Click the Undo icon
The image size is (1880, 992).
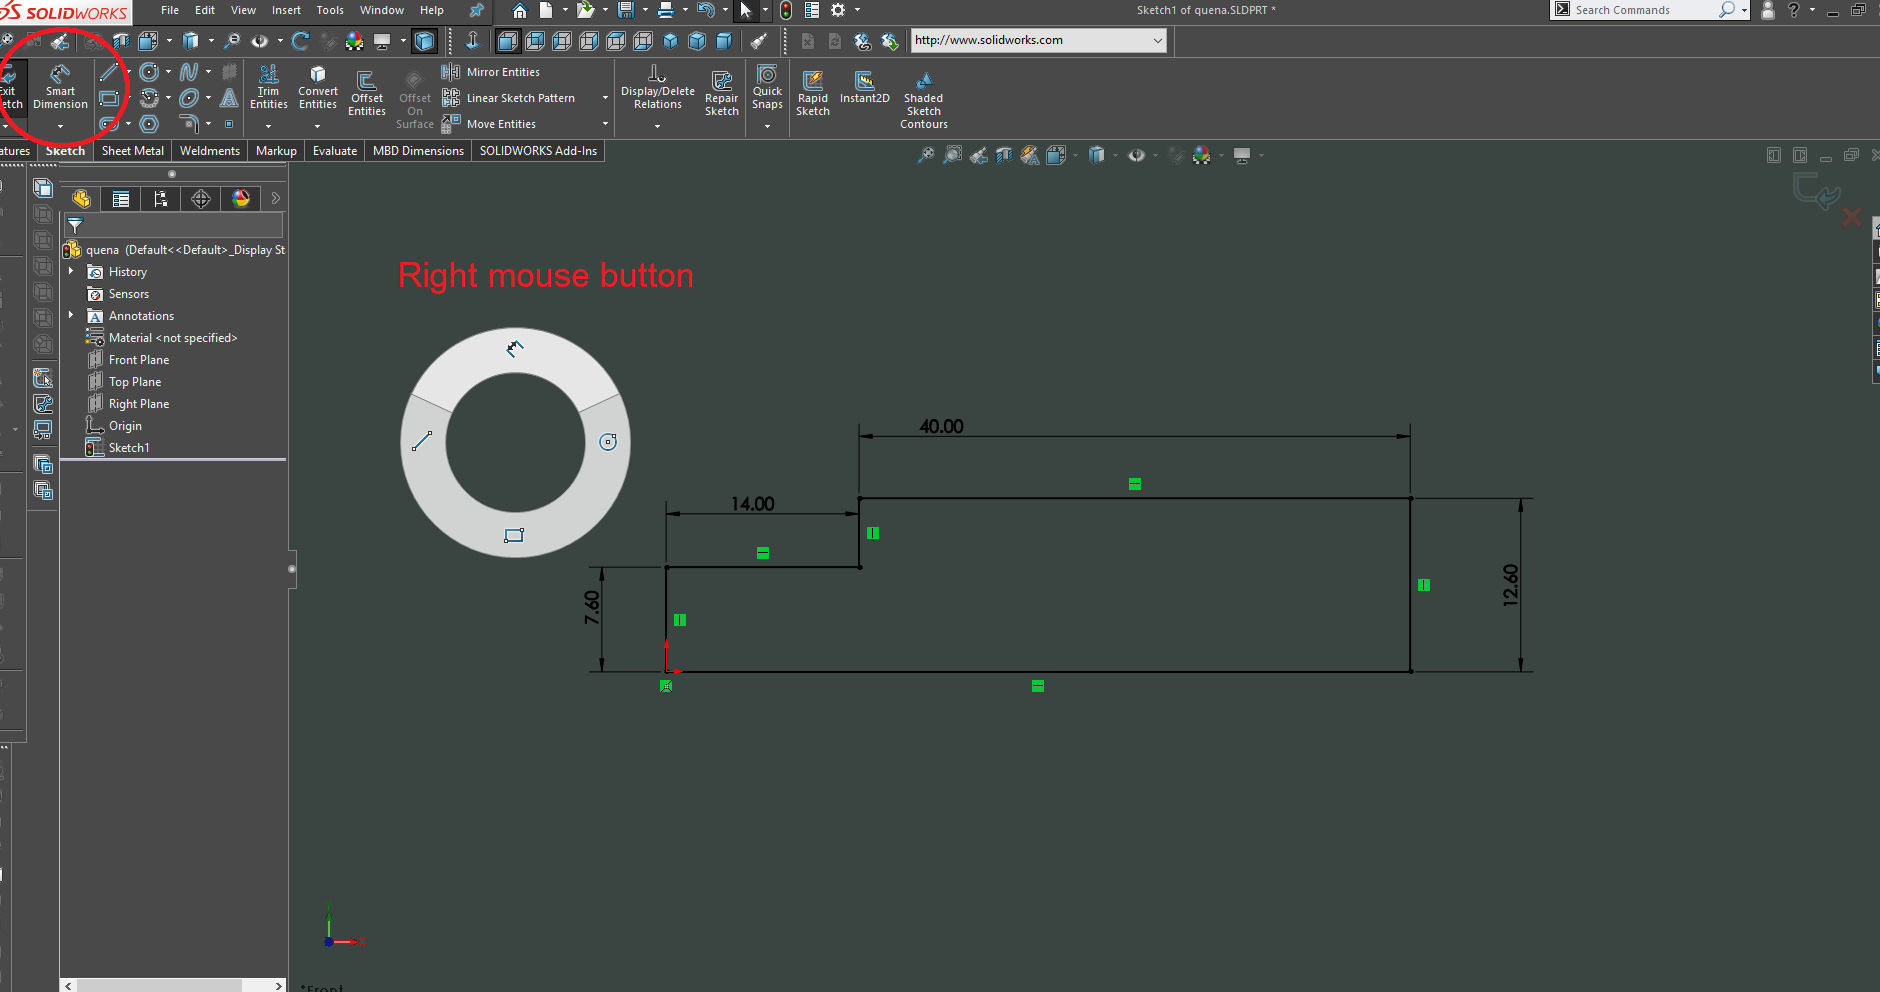pyautogui.click(x=706, y=10)
